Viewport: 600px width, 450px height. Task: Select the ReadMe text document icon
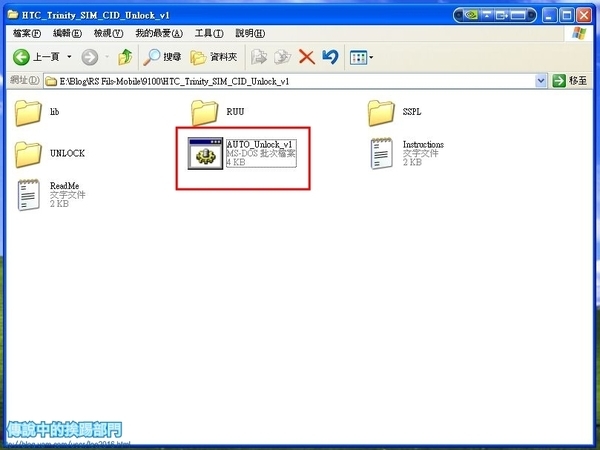[29, 195]
